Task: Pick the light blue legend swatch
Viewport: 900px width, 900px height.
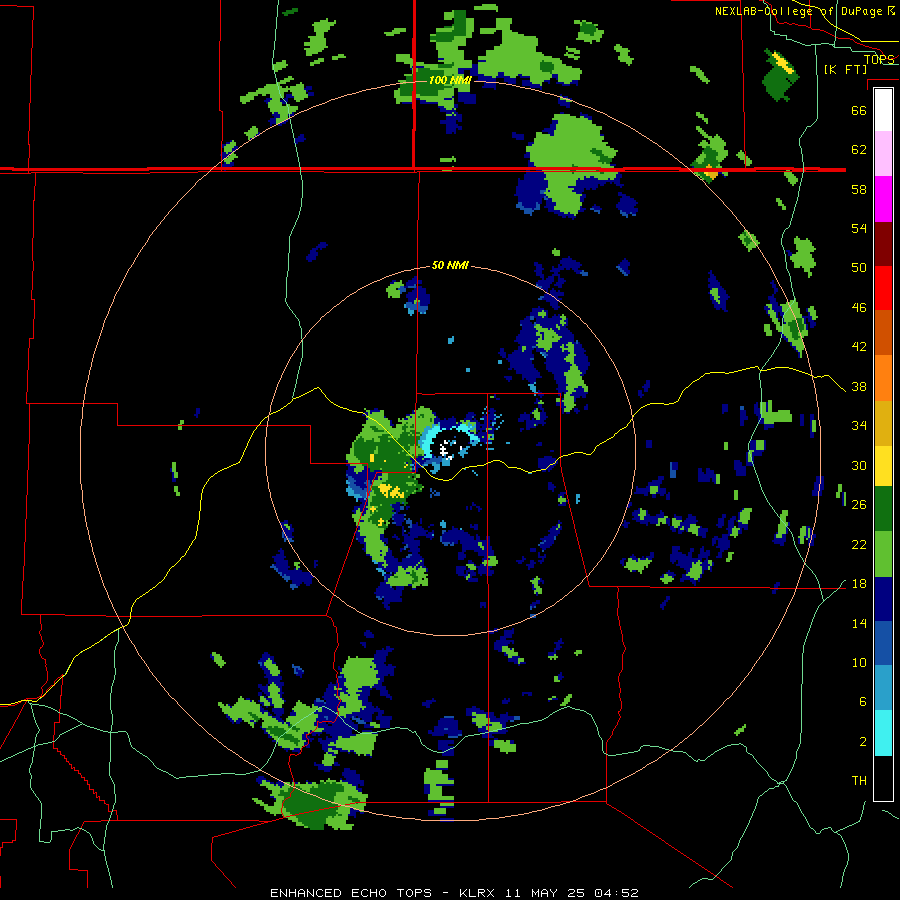Action: click(883, 688)
